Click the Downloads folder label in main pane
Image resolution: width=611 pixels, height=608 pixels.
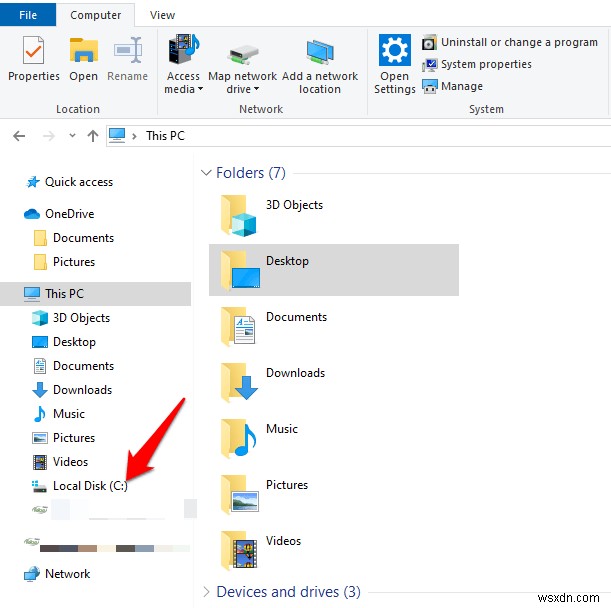[295, 373]
